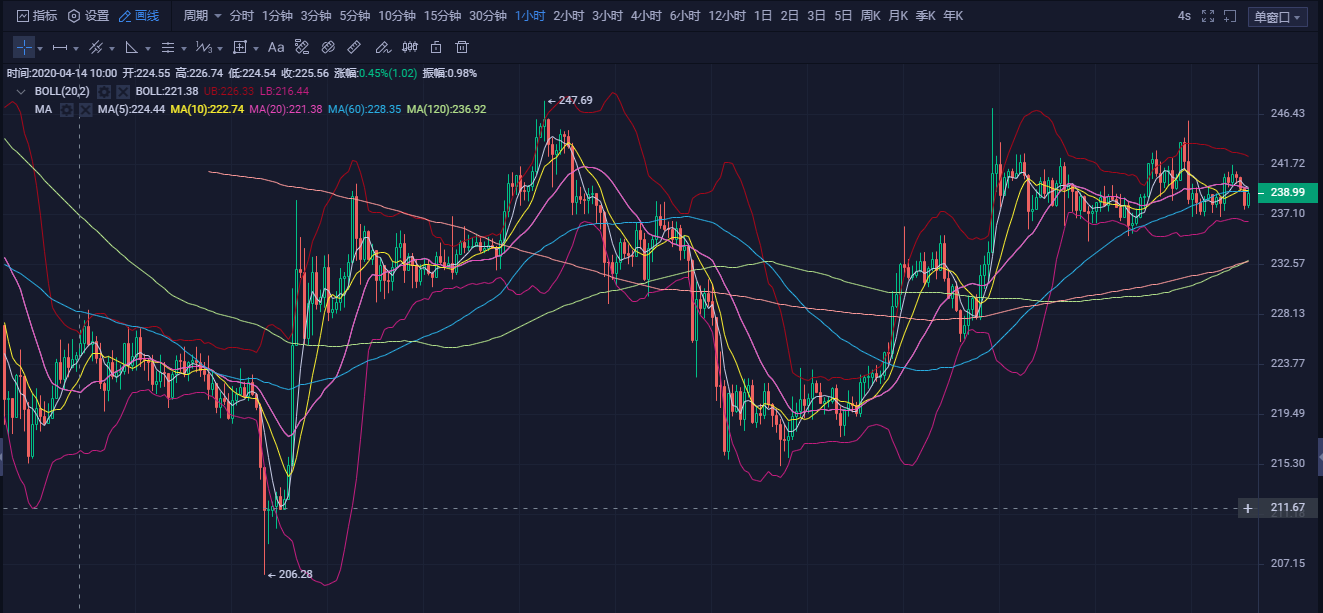1323x613 pixels.
Task: Click the lock drawings icon
Action: coord(435,47)
